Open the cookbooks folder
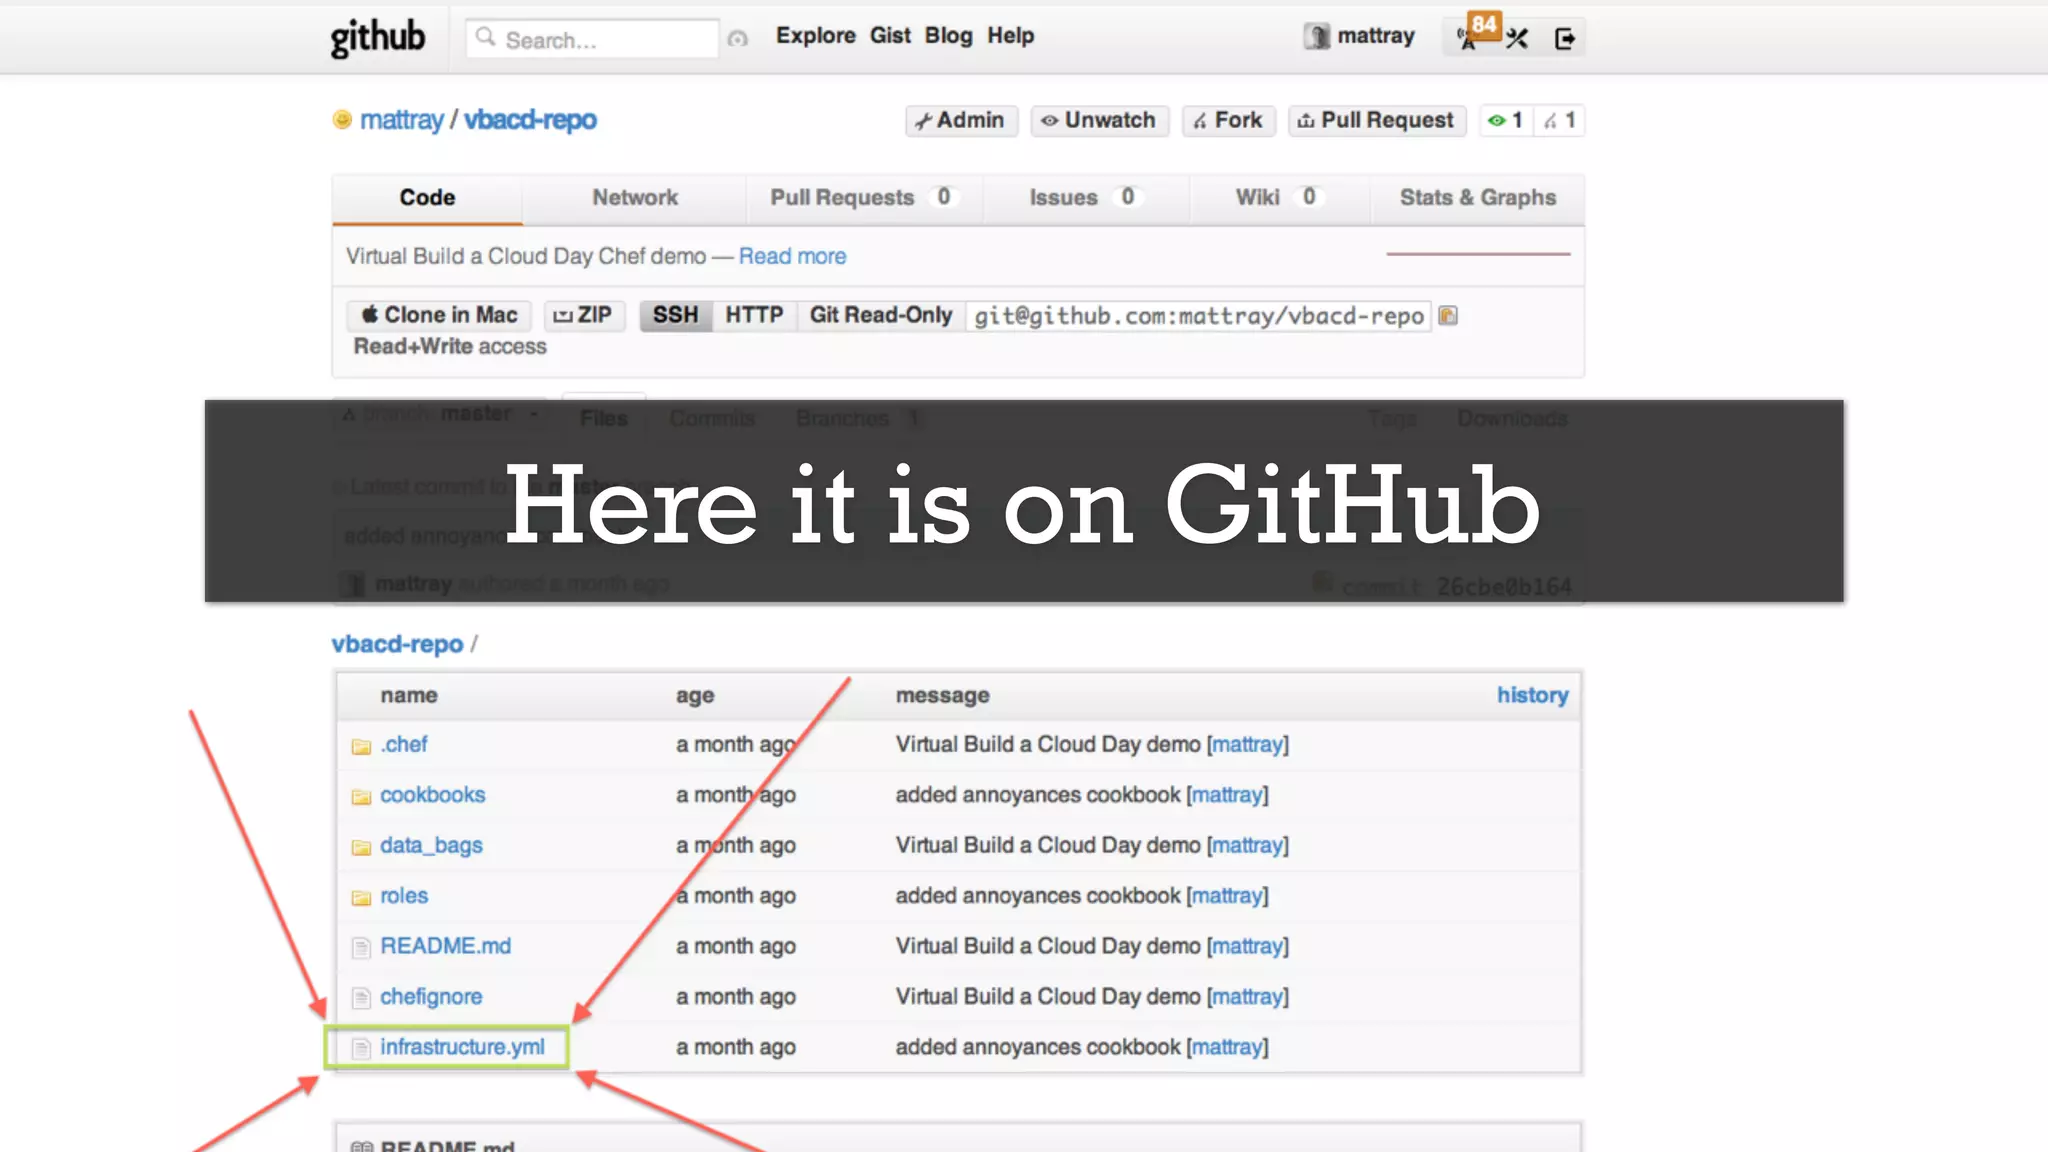 (x=432, y=795)
